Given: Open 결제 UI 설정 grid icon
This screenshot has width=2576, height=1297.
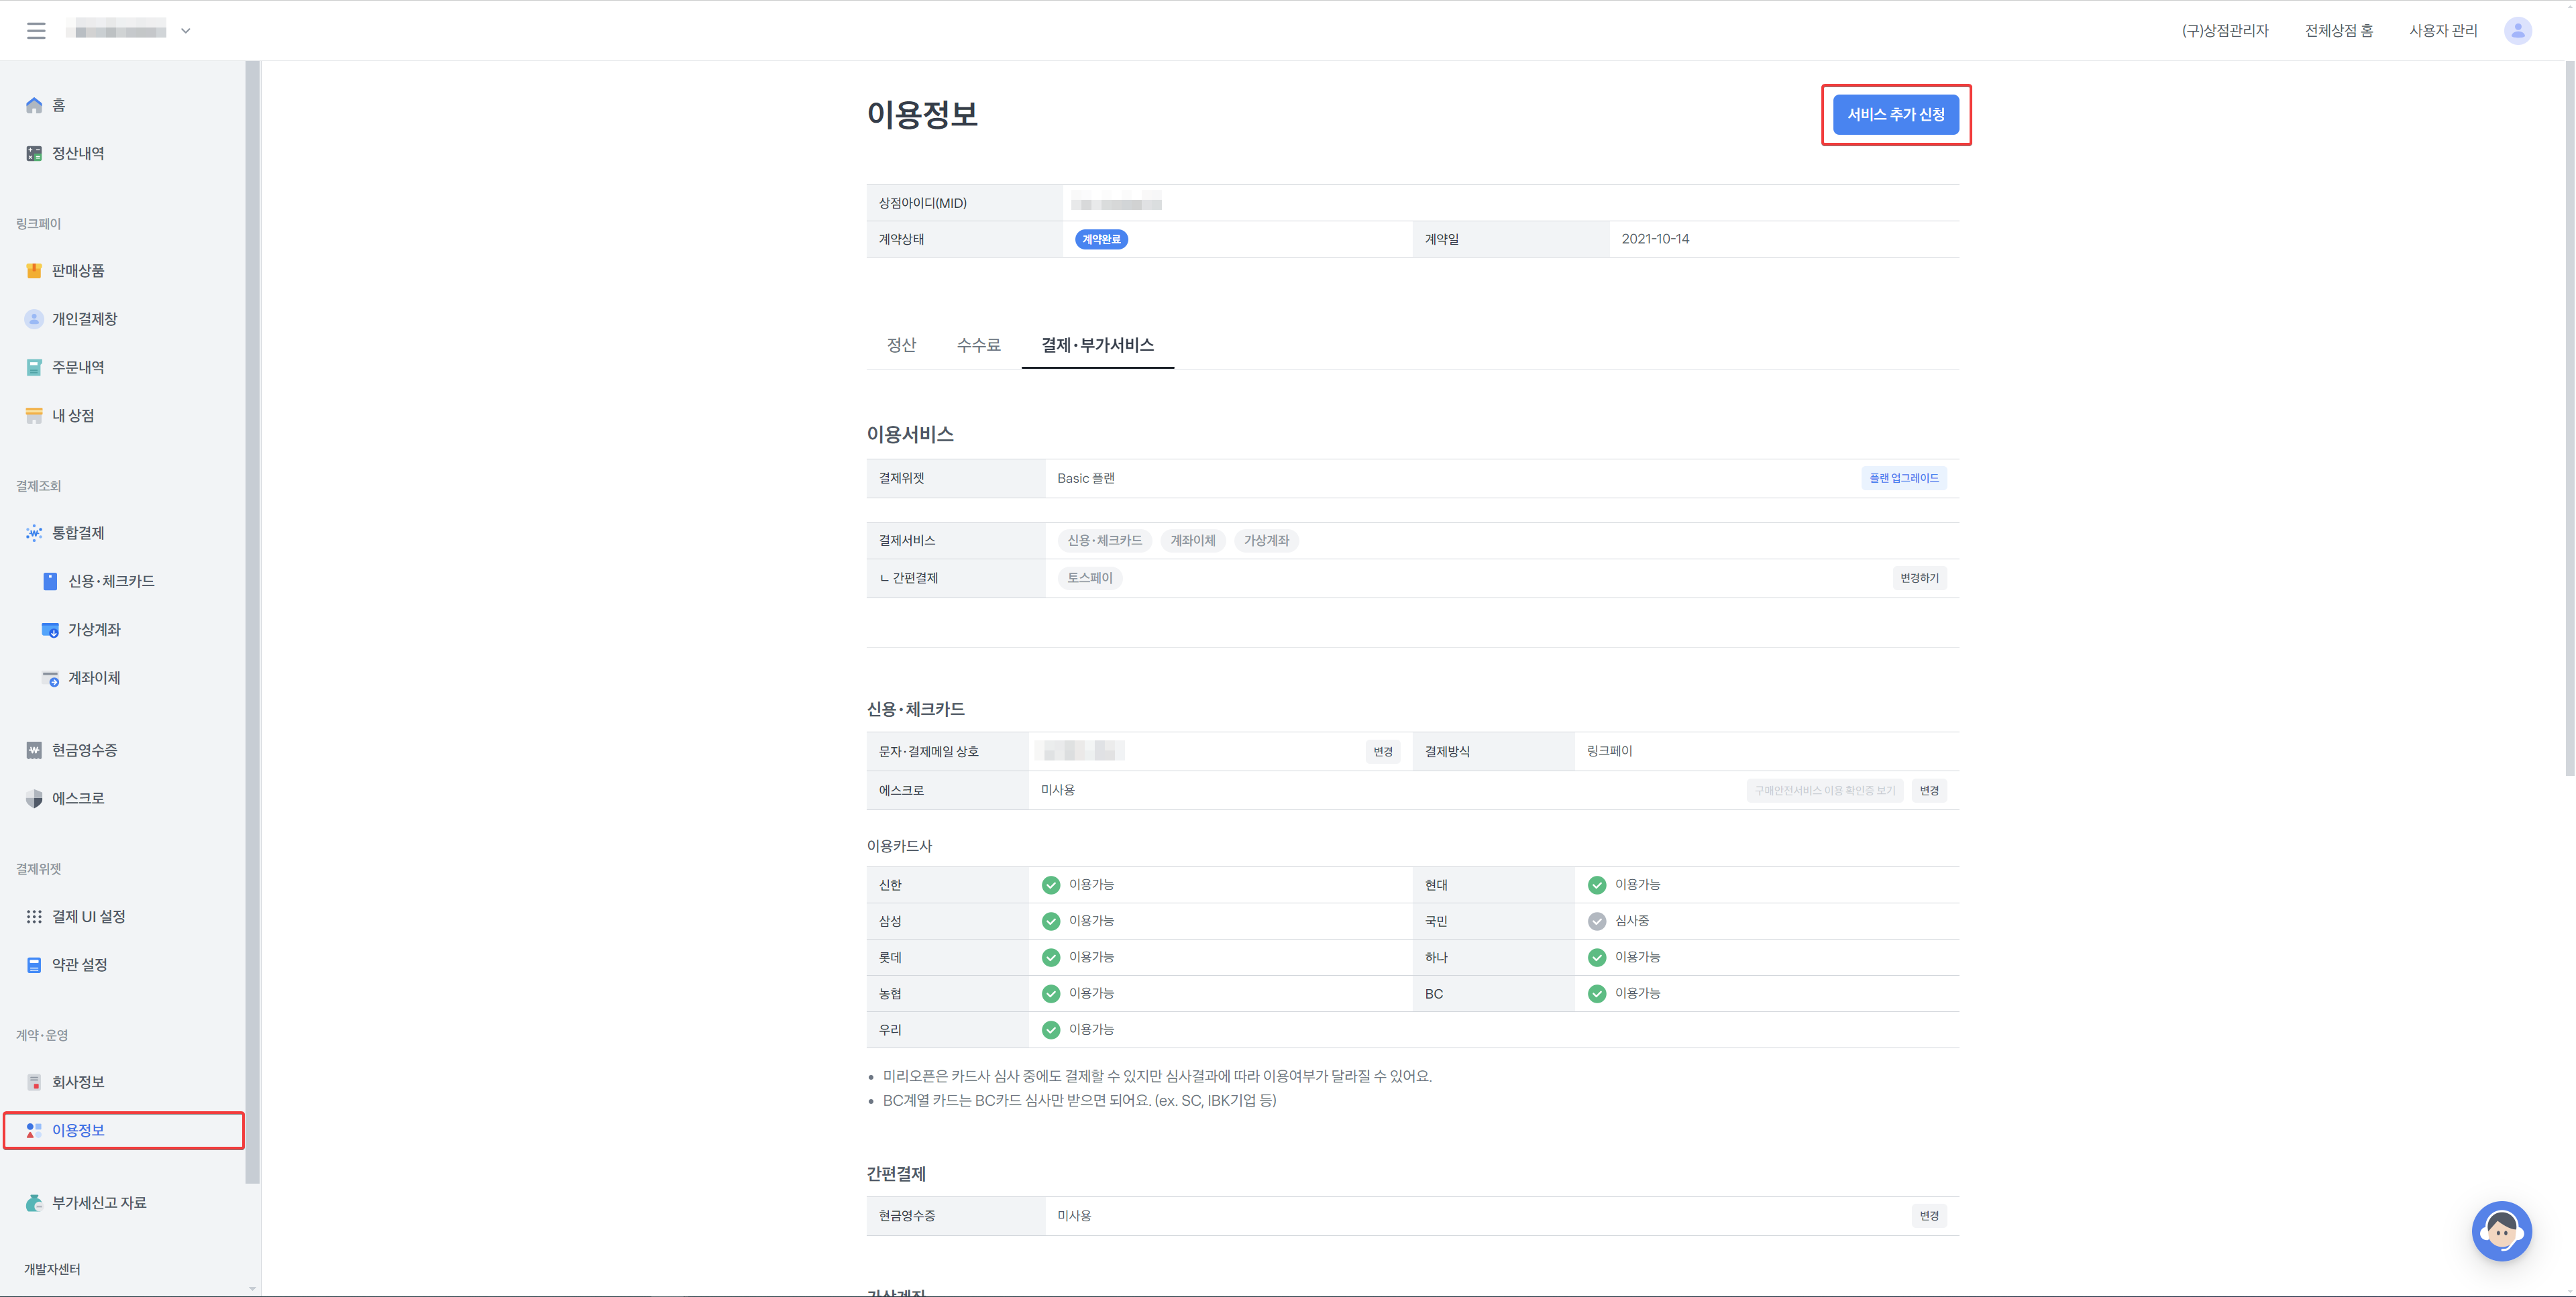Looking at the screenshot, I should 34,916.
